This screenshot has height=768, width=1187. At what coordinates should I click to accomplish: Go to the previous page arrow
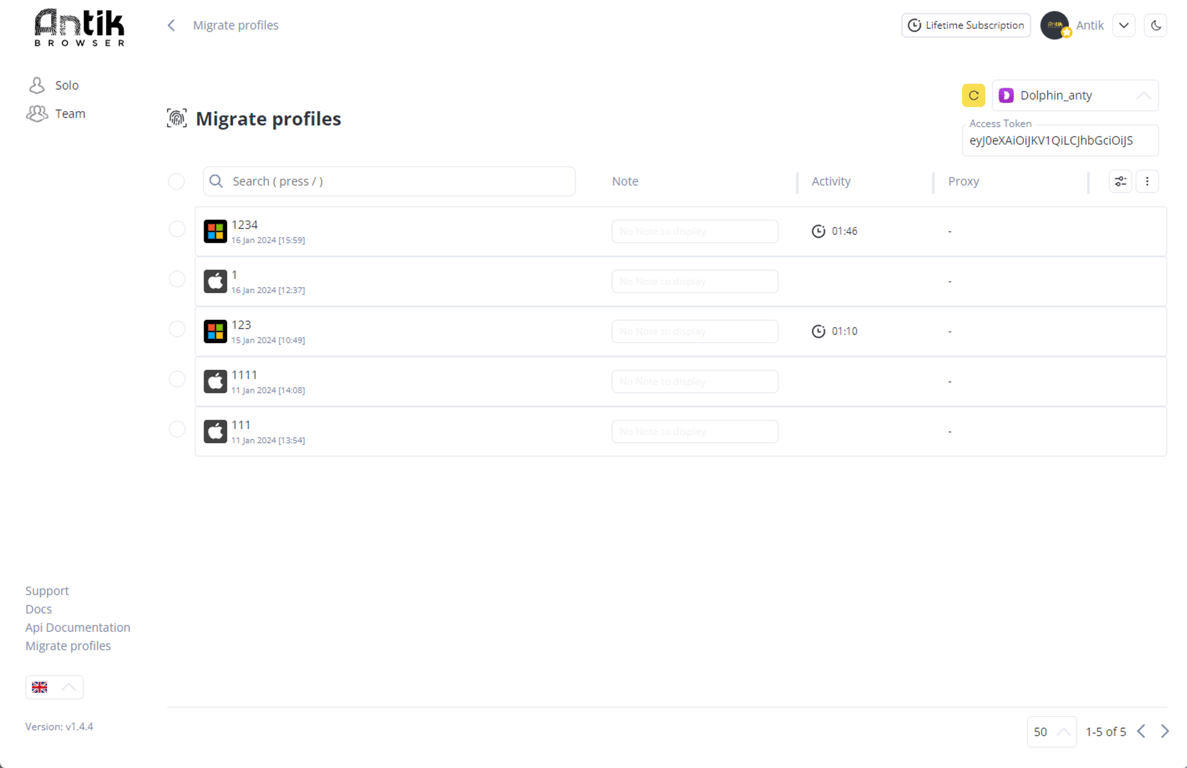click(1142, 731)
